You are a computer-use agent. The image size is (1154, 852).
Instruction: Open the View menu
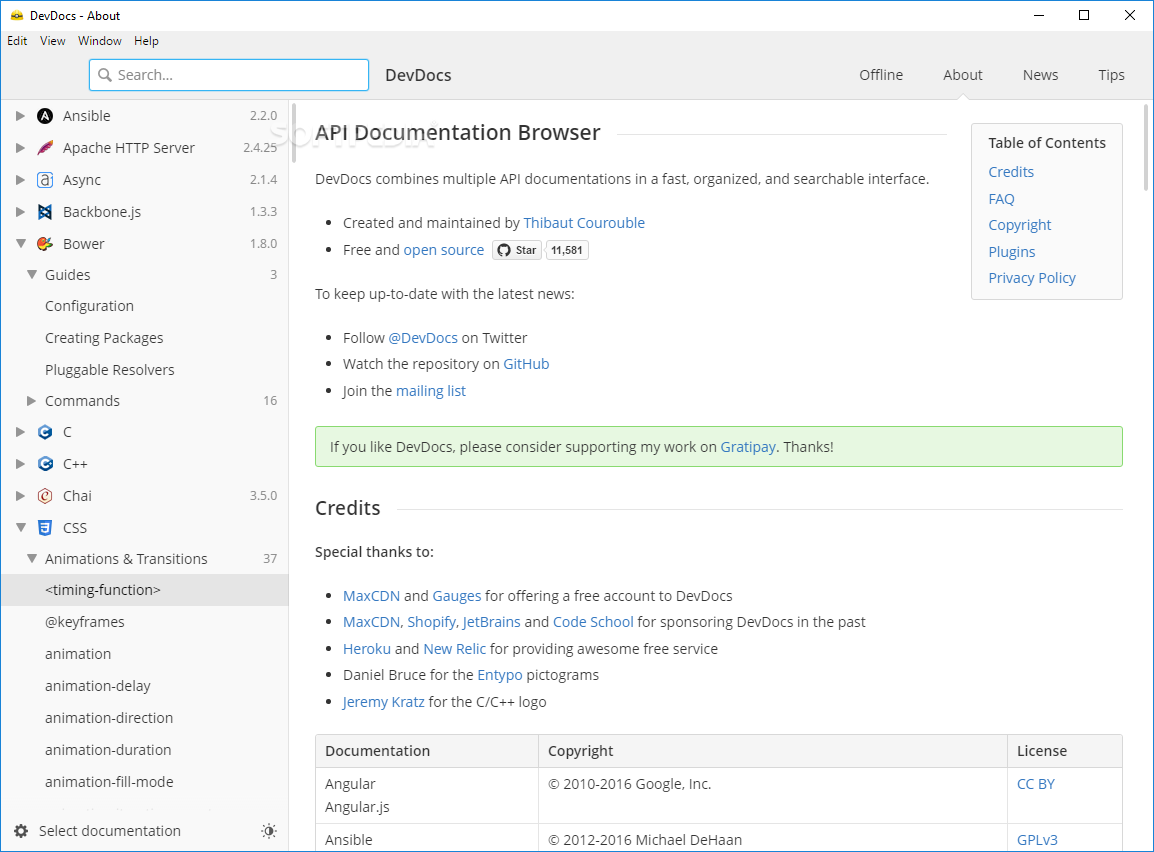pos(52,41)
